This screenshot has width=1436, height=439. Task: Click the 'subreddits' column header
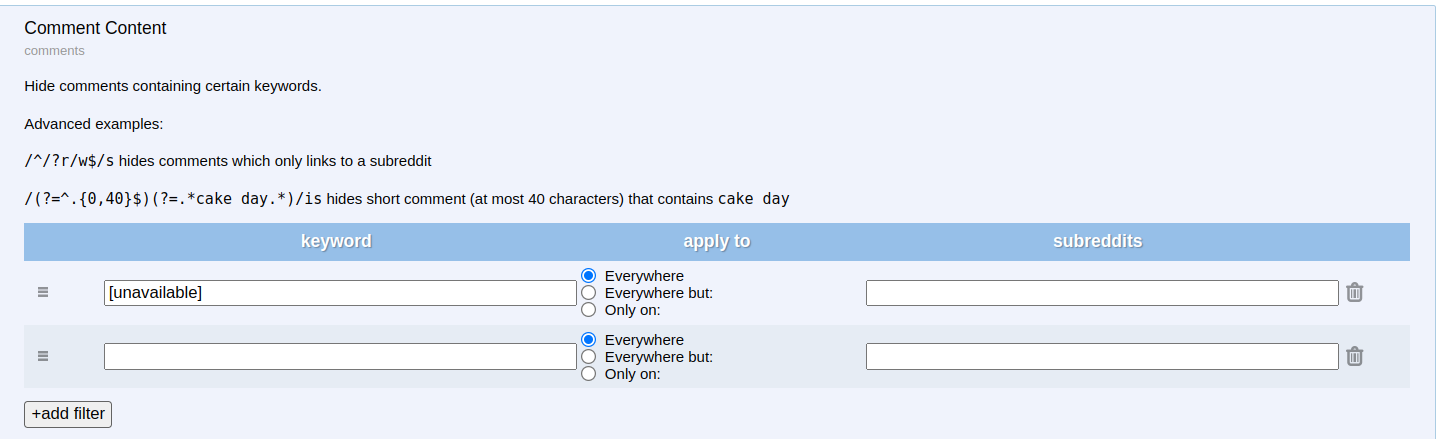pyautogui.click(x=1098, y=241)
